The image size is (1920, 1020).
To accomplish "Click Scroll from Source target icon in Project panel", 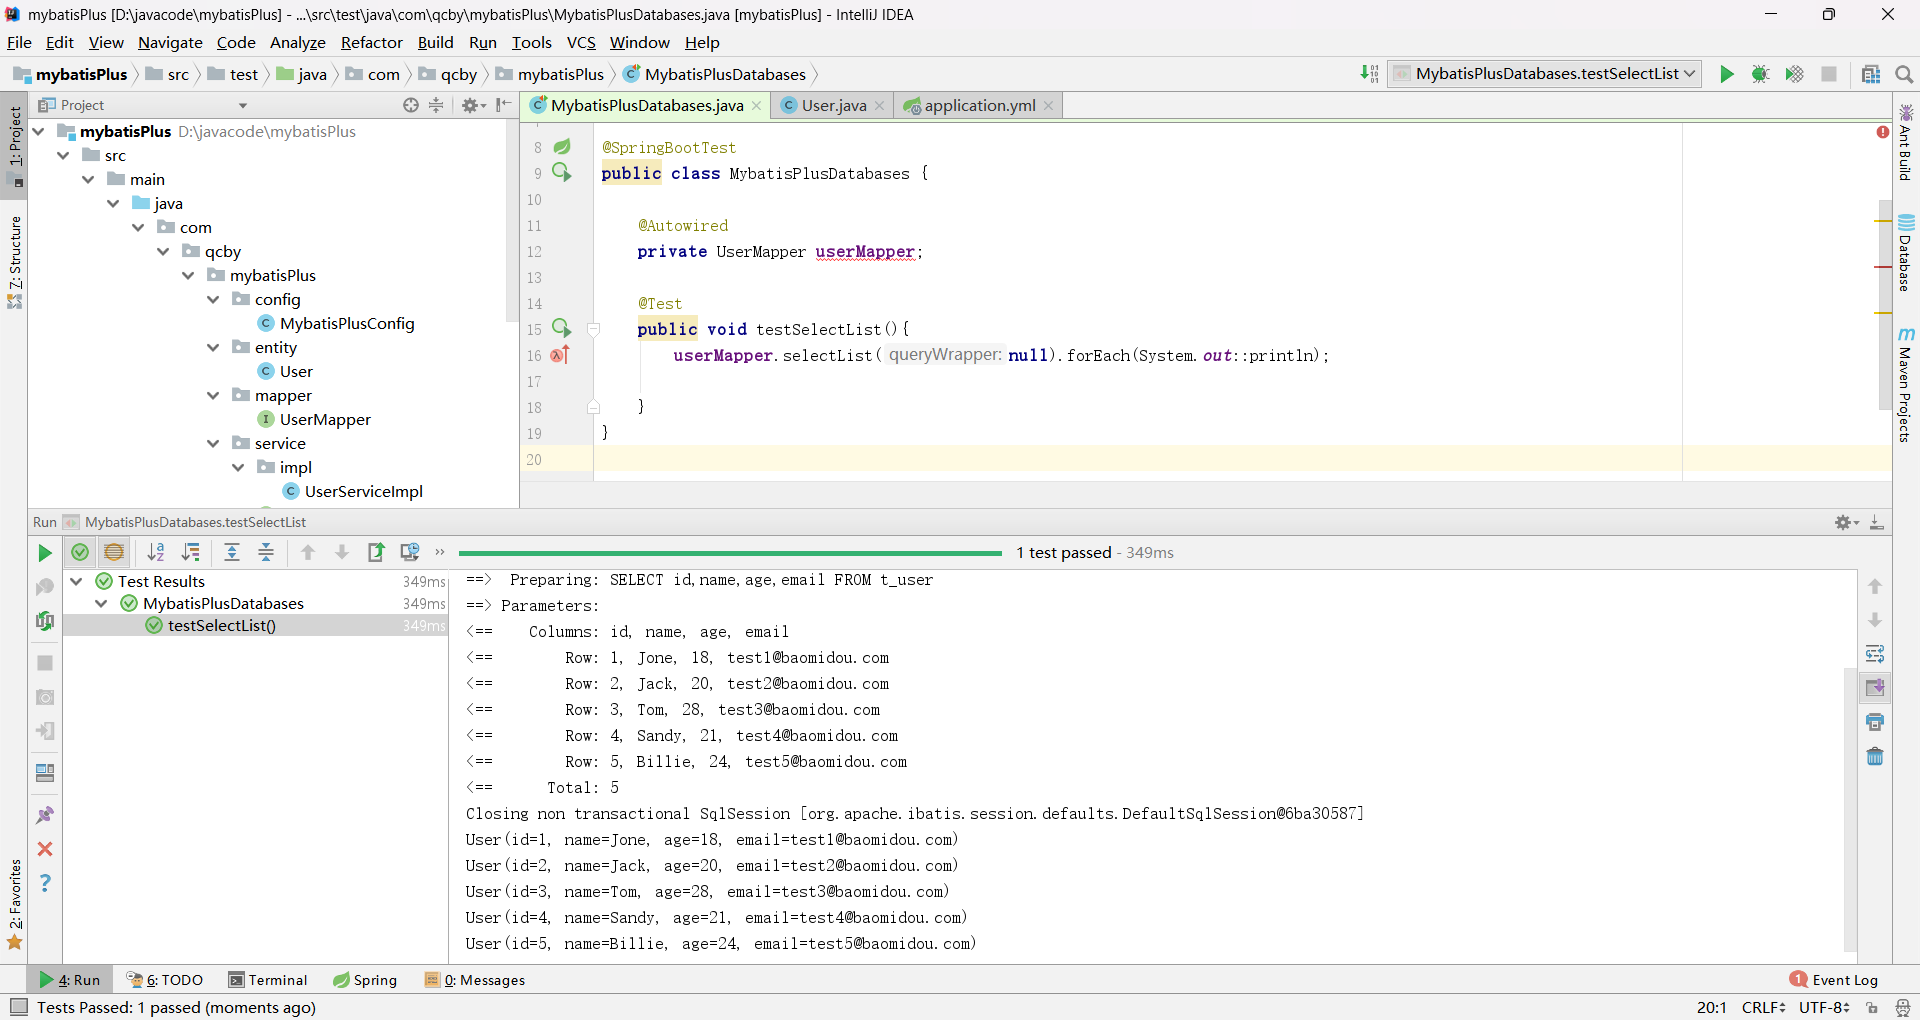I will [x=411, y=105].
